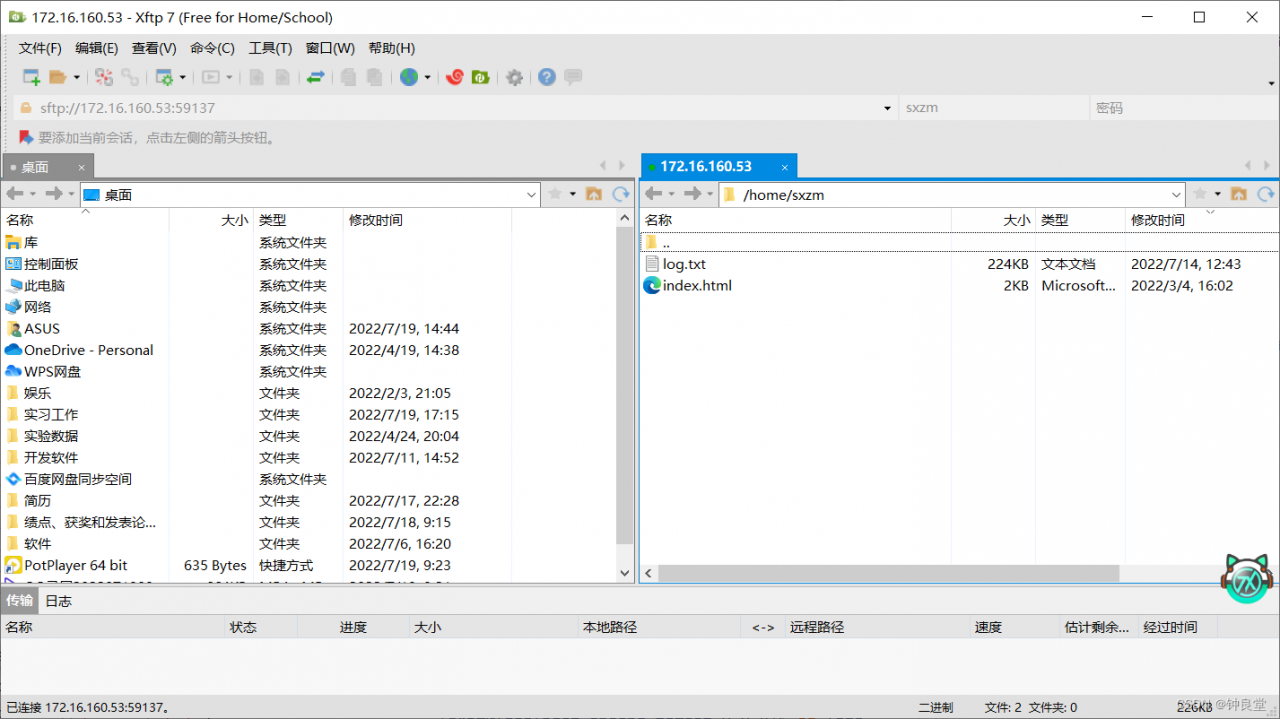Click the New Session toolbar icon
Screen dimensions: 1280x719
pyautogui.click(x=31, y=77)
